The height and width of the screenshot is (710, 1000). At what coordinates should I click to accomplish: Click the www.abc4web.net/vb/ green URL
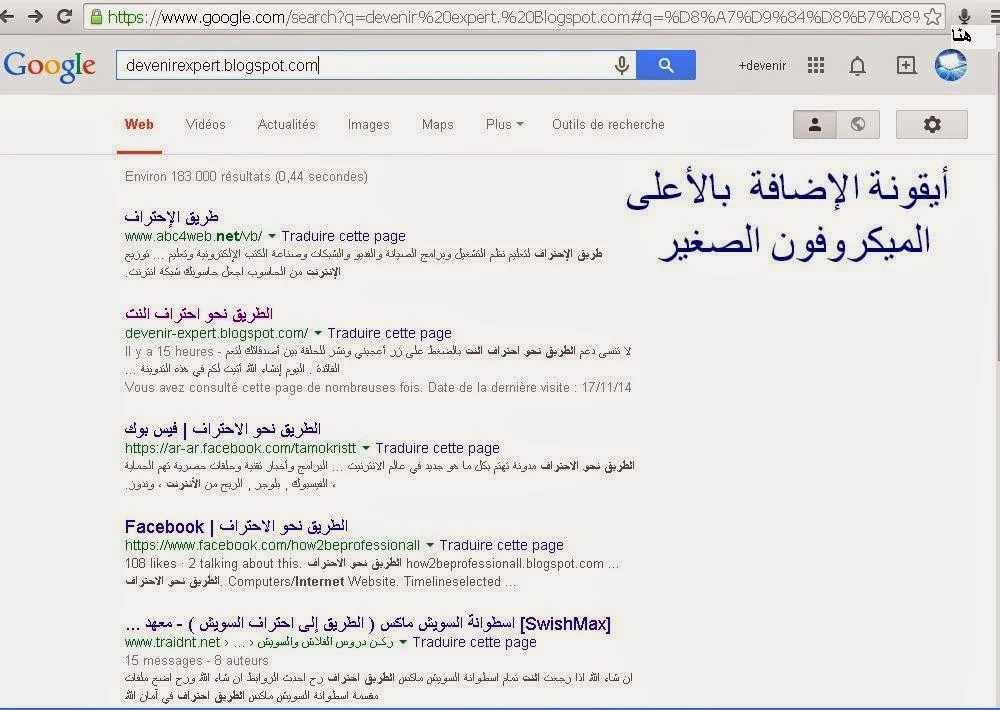193,236
